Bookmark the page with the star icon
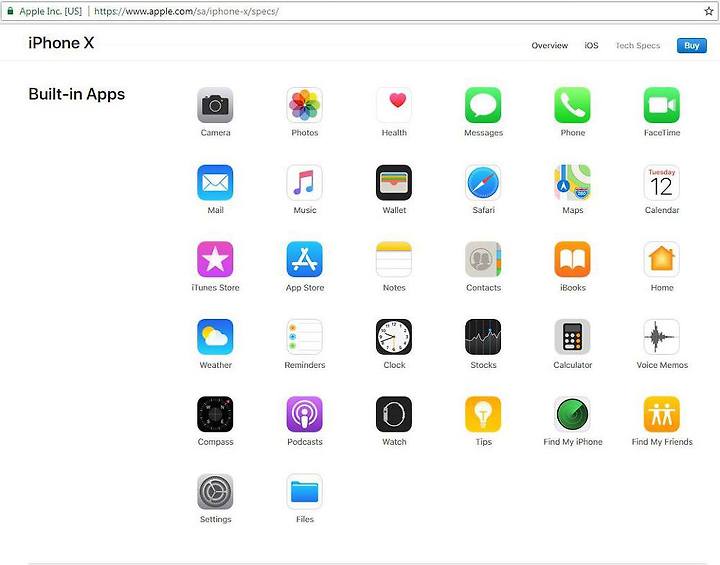 (x=709, y=11)
